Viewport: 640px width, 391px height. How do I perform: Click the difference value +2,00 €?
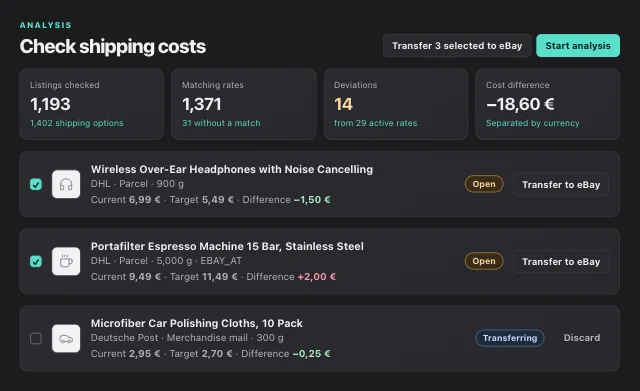click(x=316, y=277)
